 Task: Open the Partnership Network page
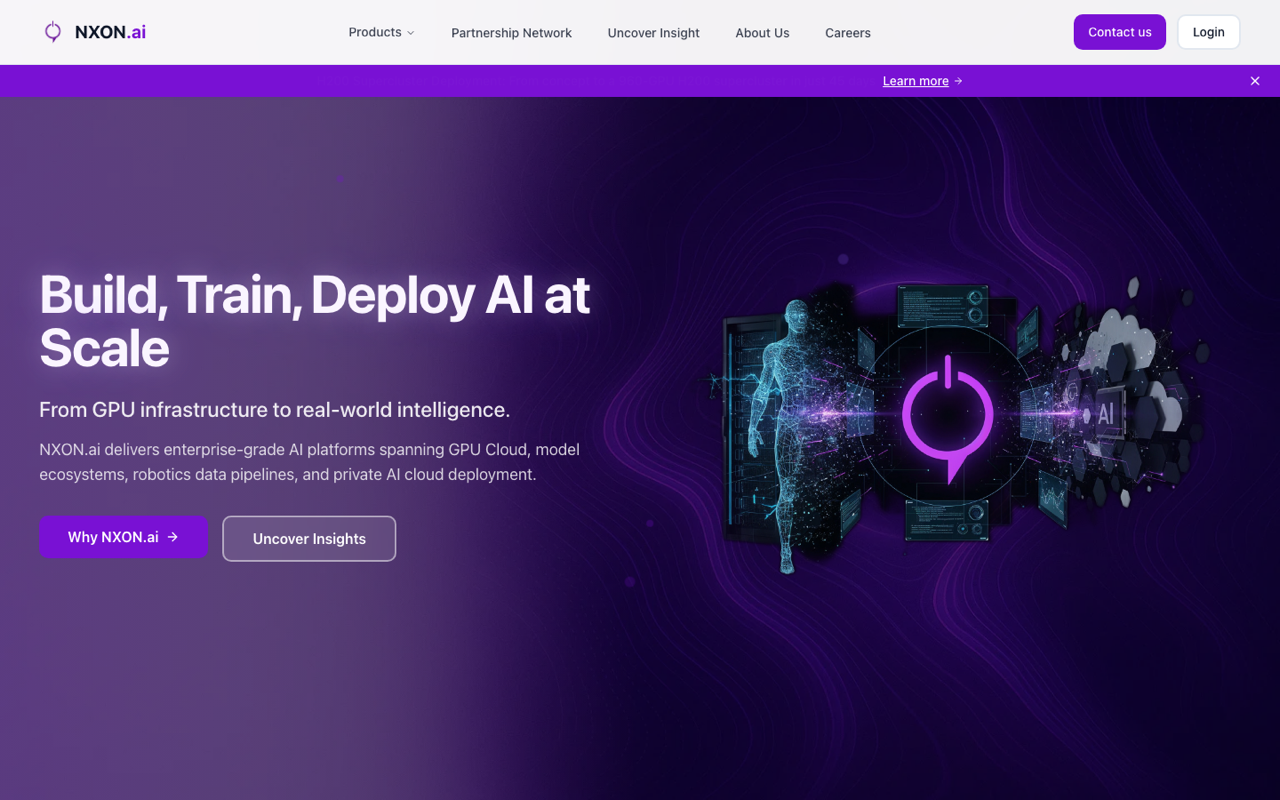coord(511,33)
